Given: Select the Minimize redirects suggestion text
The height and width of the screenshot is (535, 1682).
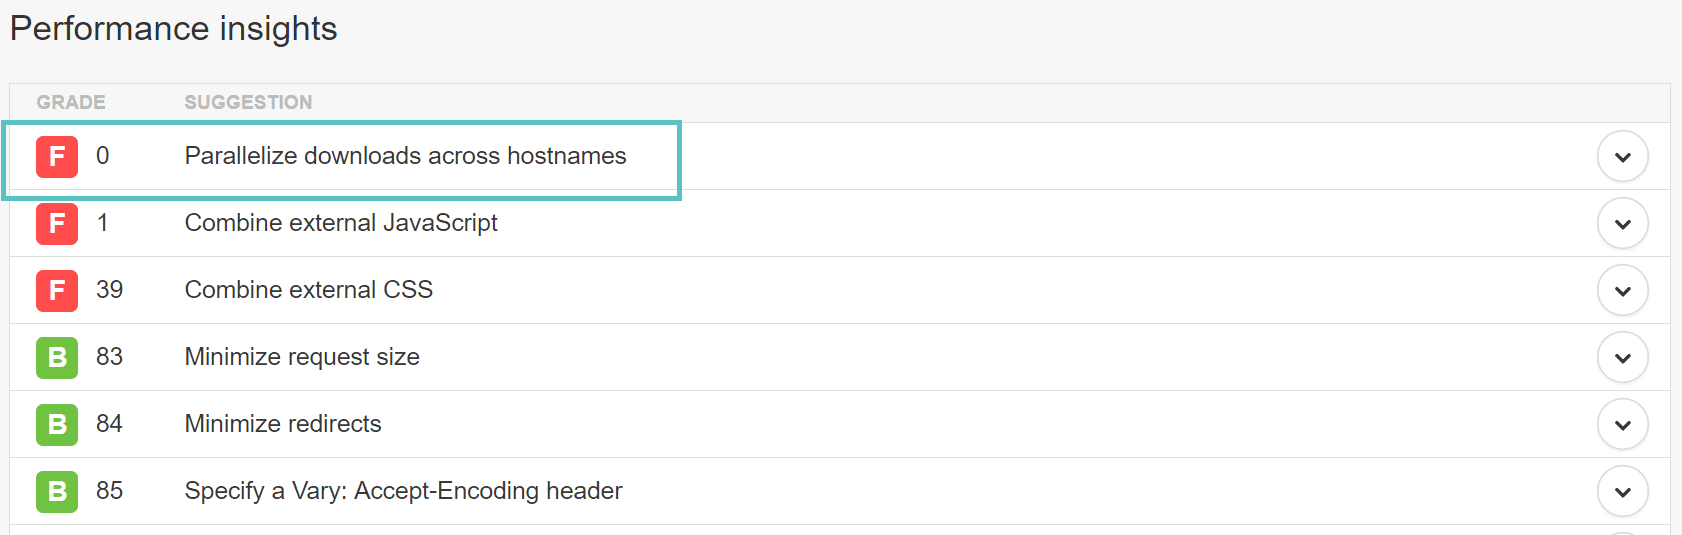Looking at the screenshot, I should point(283,424).
